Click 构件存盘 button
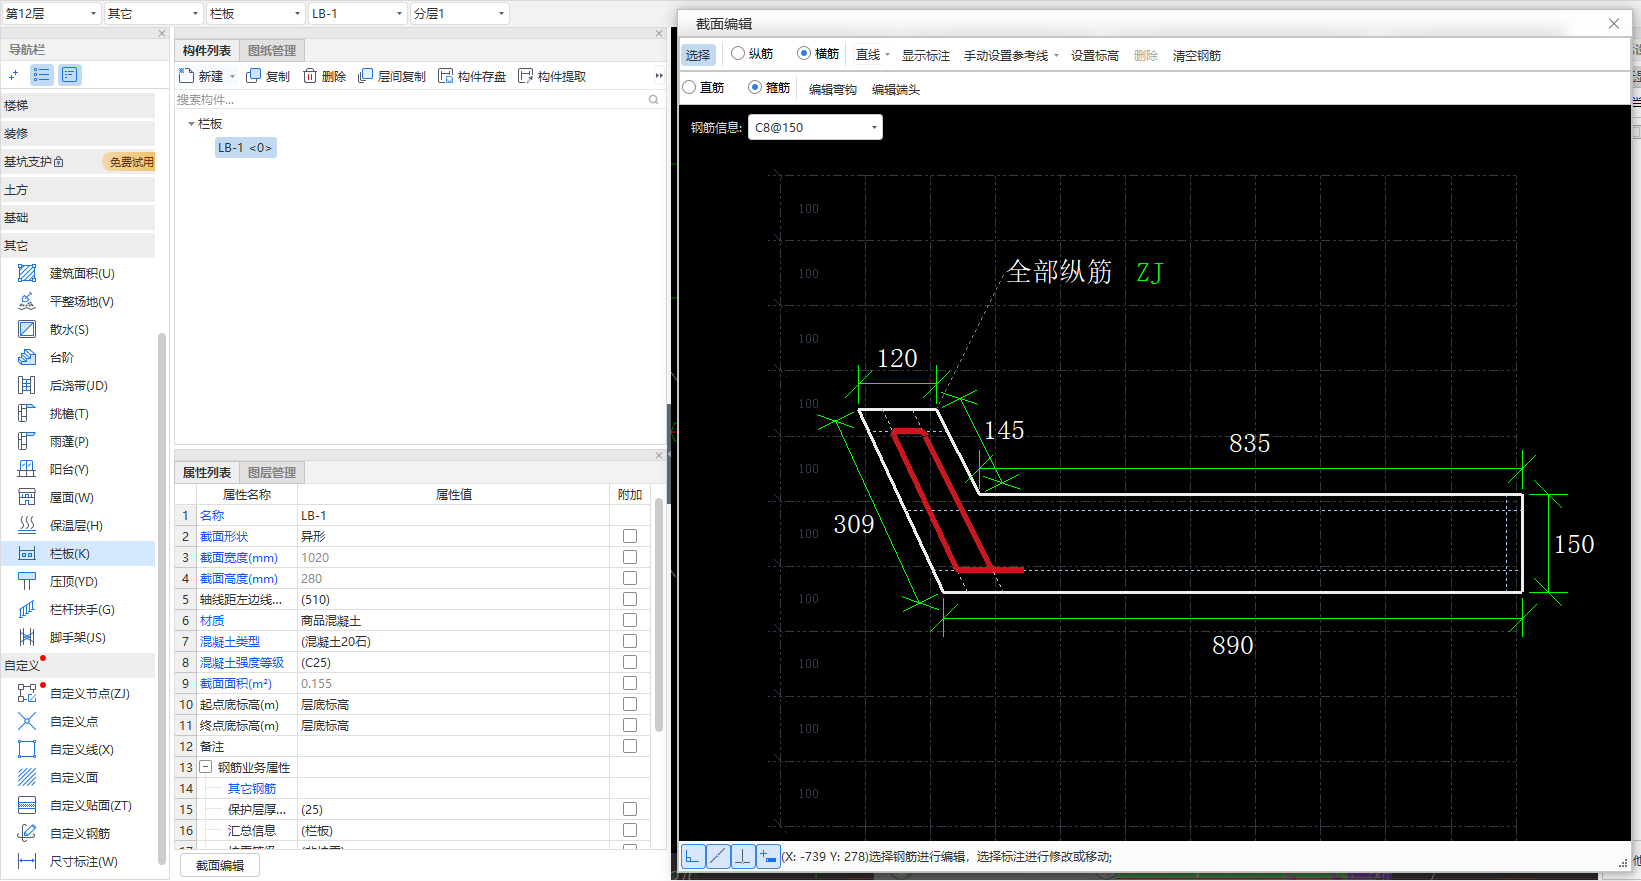The height and width of the screenshot is (881, 1641). tap(472, 76)
